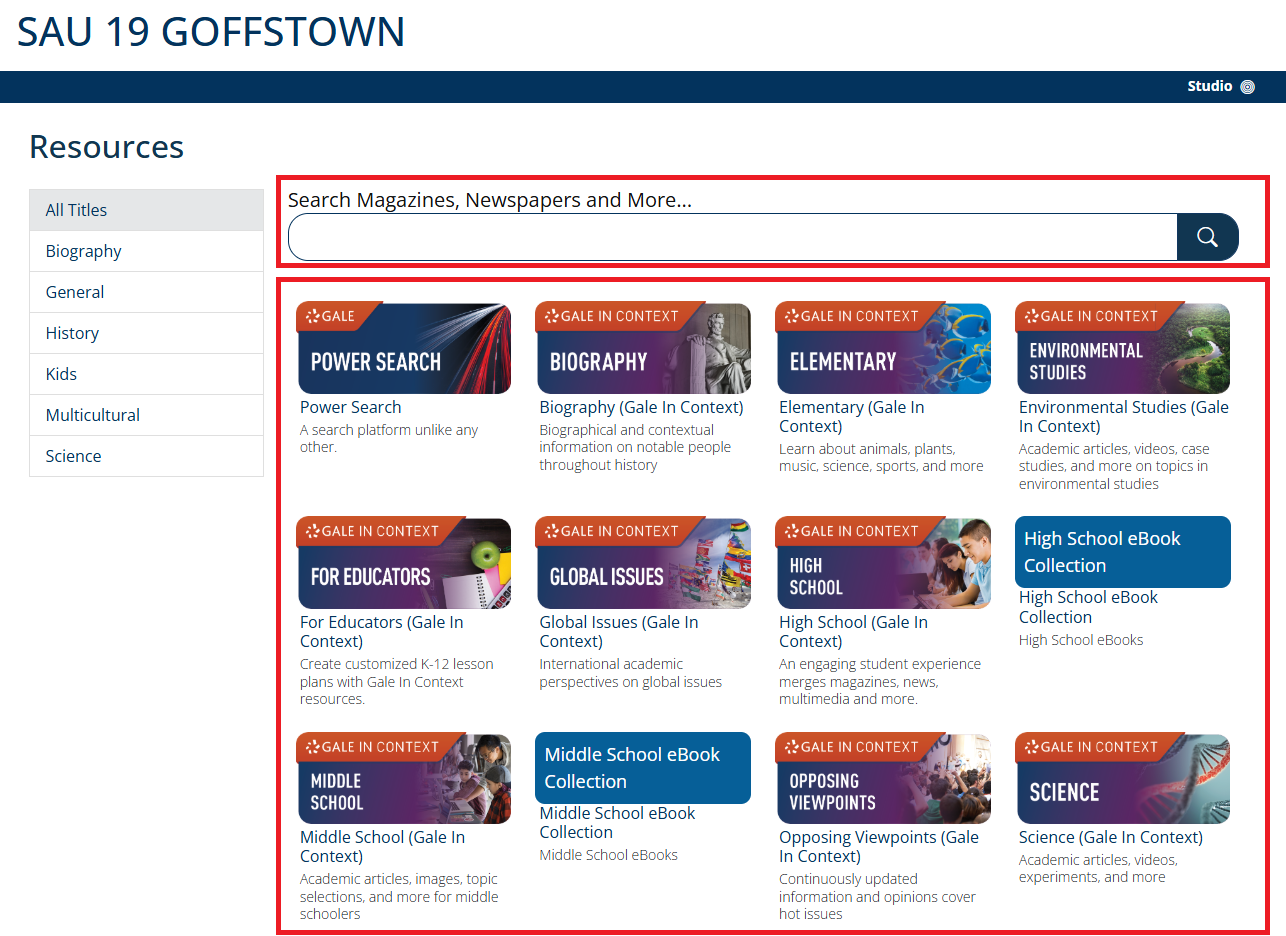1286x936 pixels.
Task: Open the Studio target icon
Action: point(1247,87)
